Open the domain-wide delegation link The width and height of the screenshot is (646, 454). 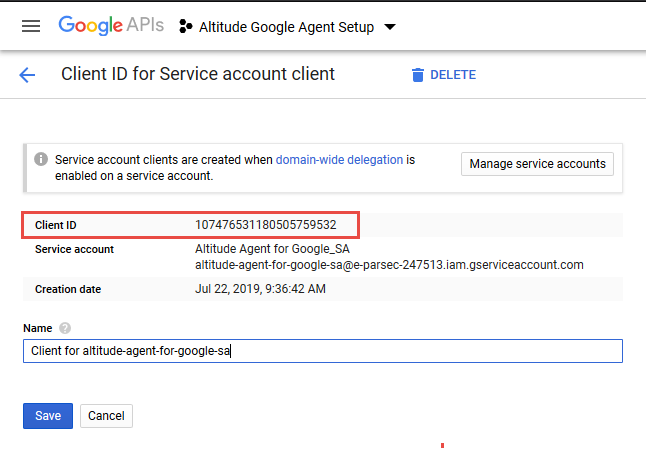point(340,159)
